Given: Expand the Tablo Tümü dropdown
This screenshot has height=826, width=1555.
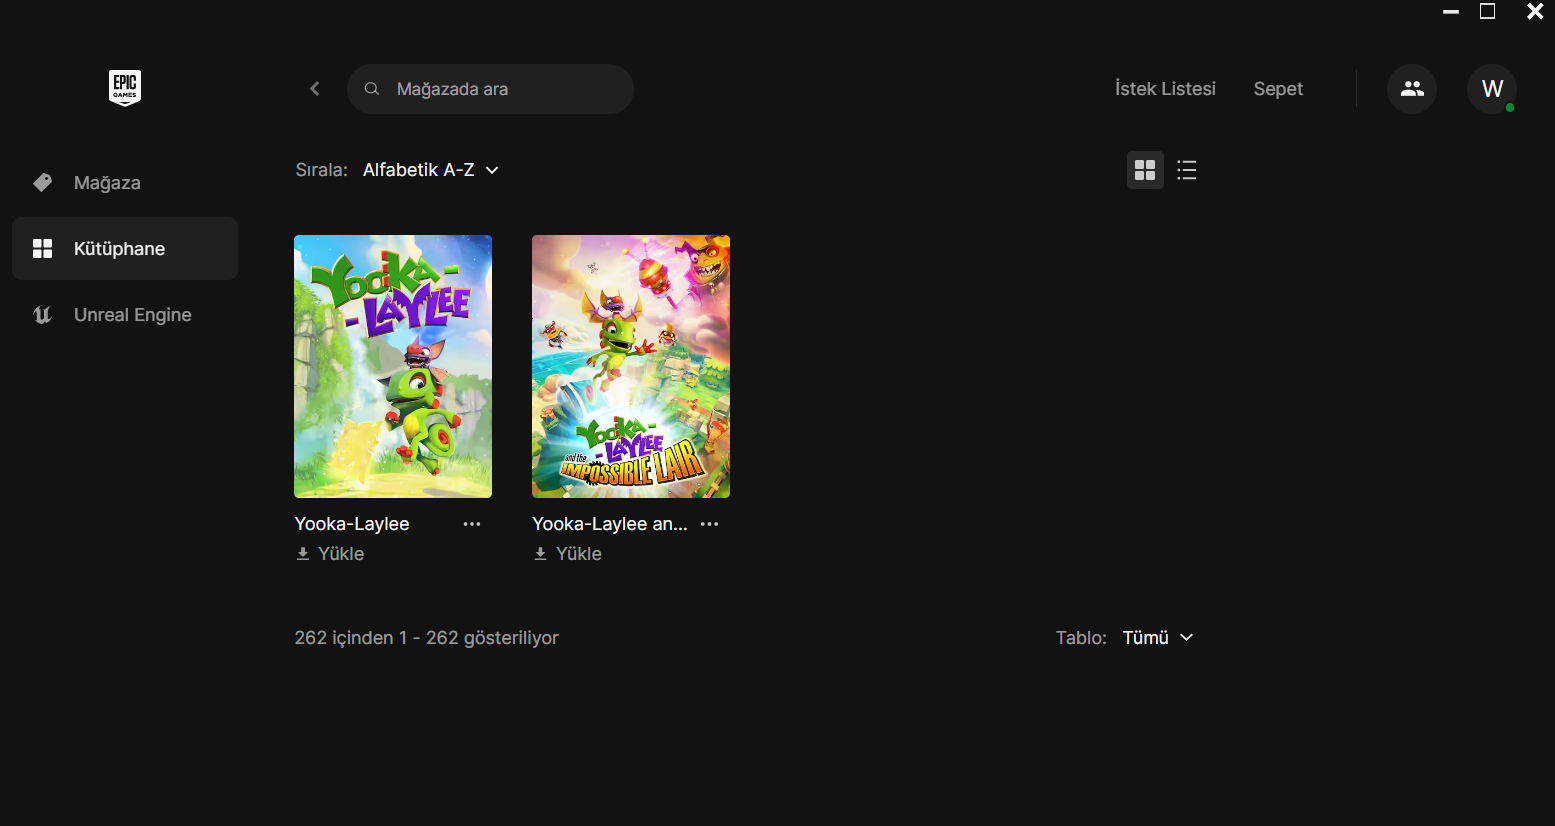Looking at the screenshot, I should [x=1158, y=638].
